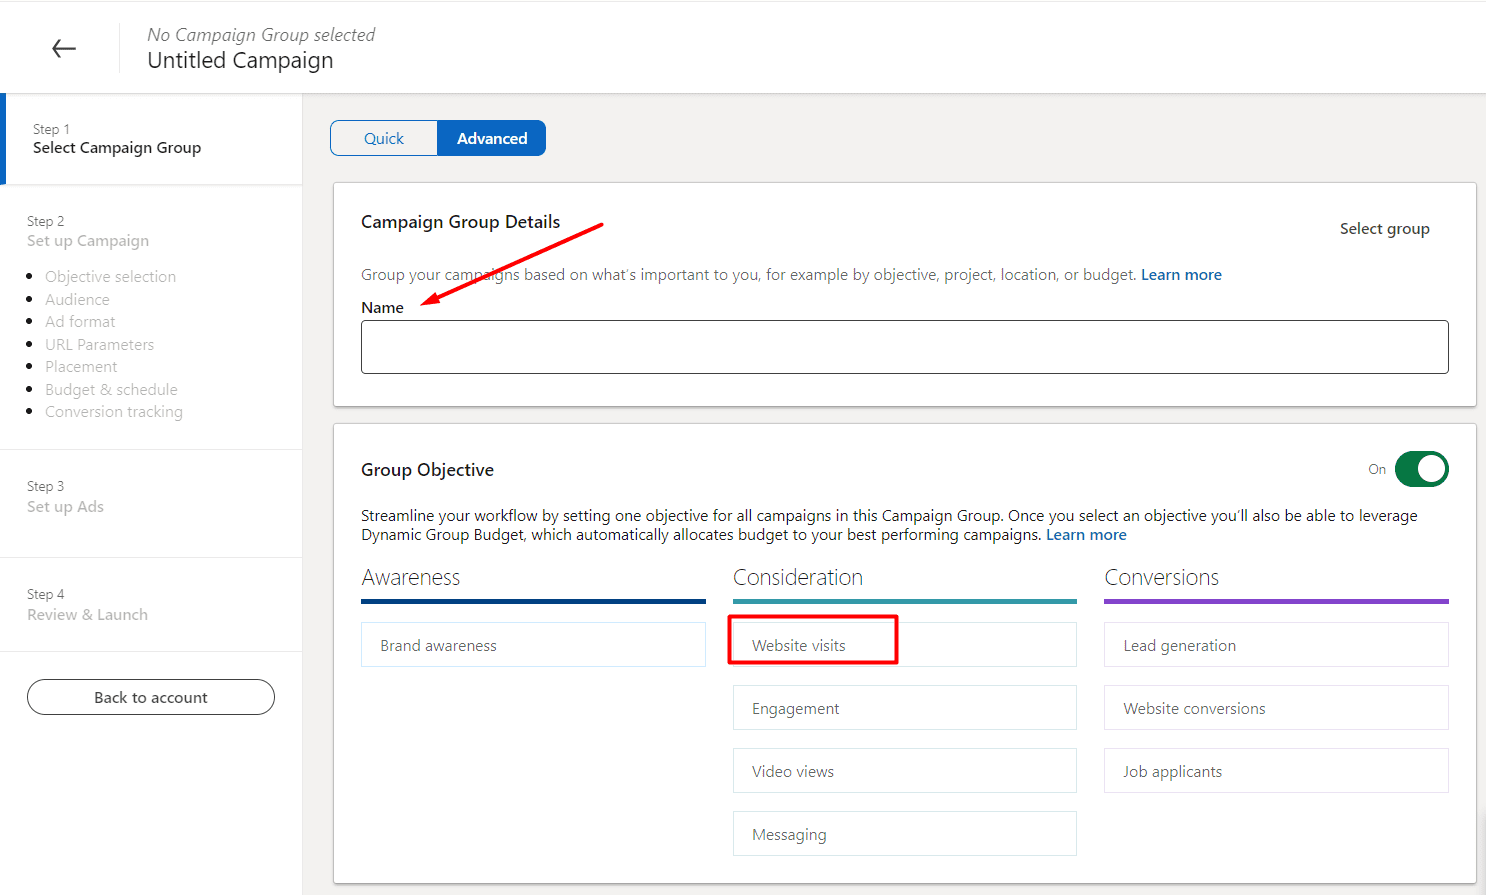
Task: Click Audience in sidebar
Action: [77, 300]
